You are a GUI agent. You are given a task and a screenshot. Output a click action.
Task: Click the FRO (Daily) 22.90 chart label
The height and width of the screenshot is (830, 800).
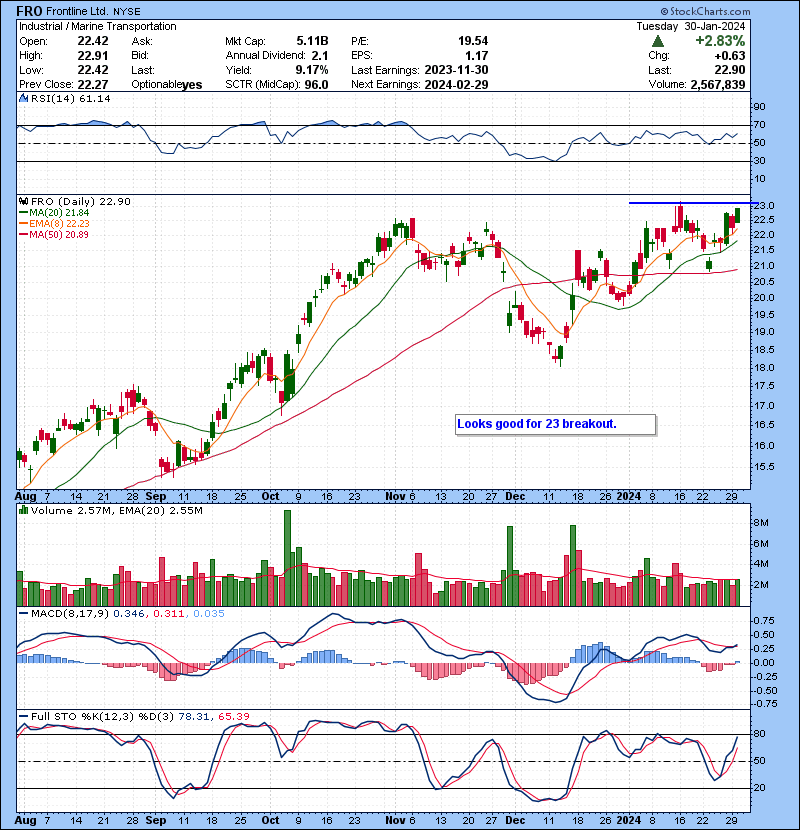80,201
